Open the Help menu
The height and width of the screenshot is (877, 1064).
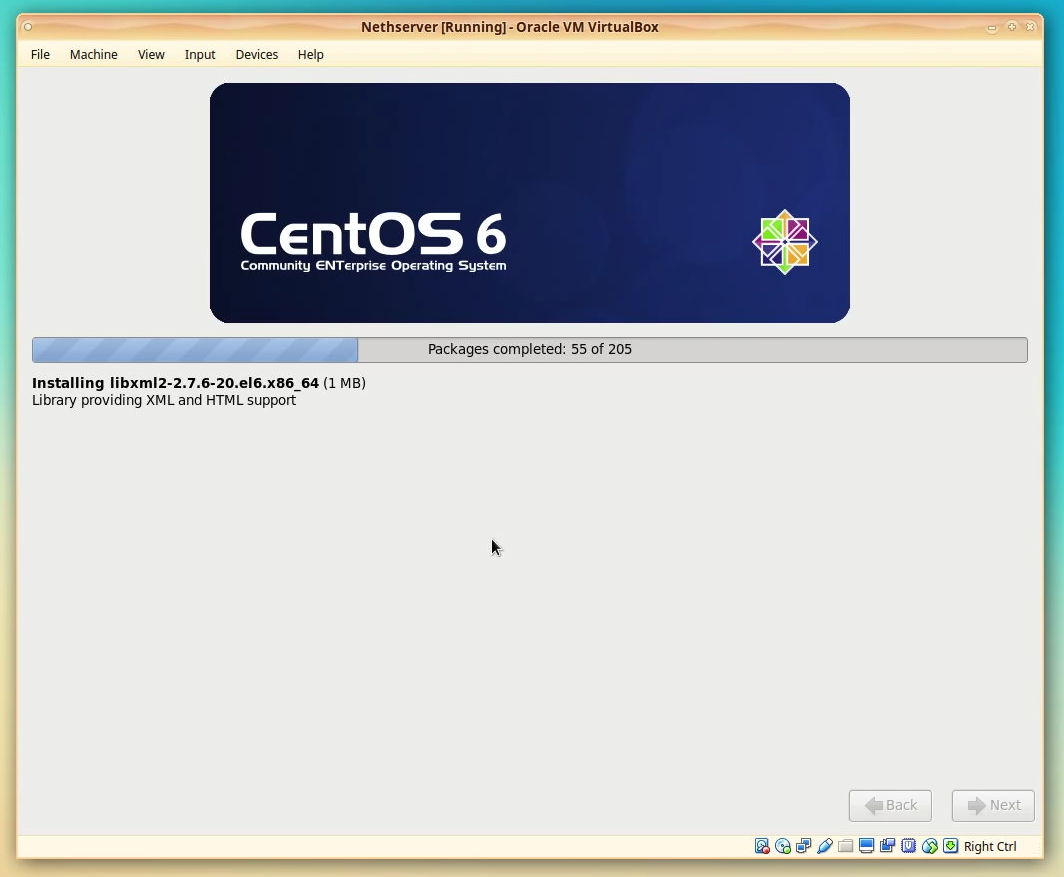(x=311, y=54)
